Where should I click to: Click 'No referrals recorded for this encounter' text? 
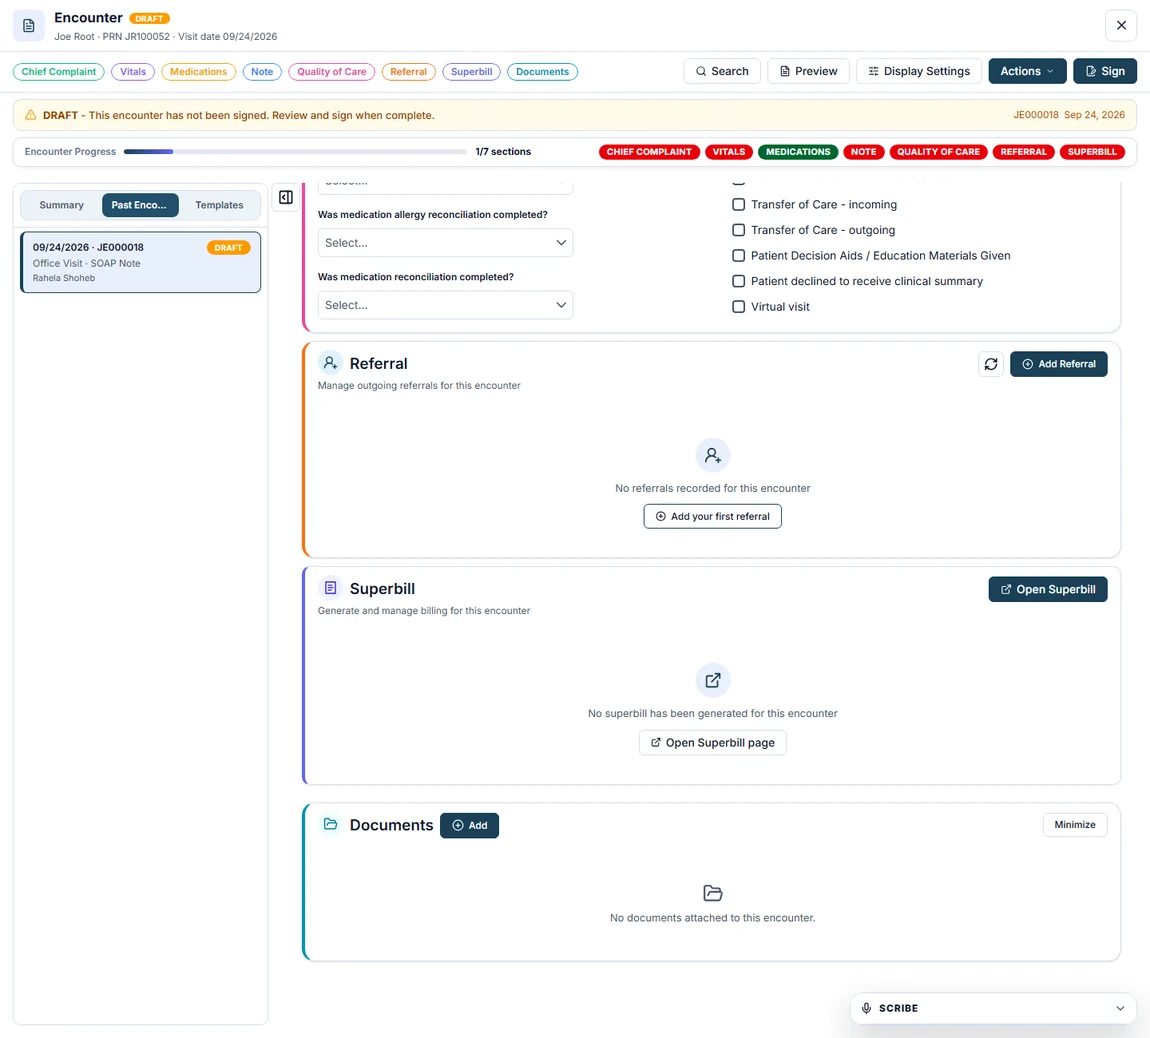pos(712,489)
